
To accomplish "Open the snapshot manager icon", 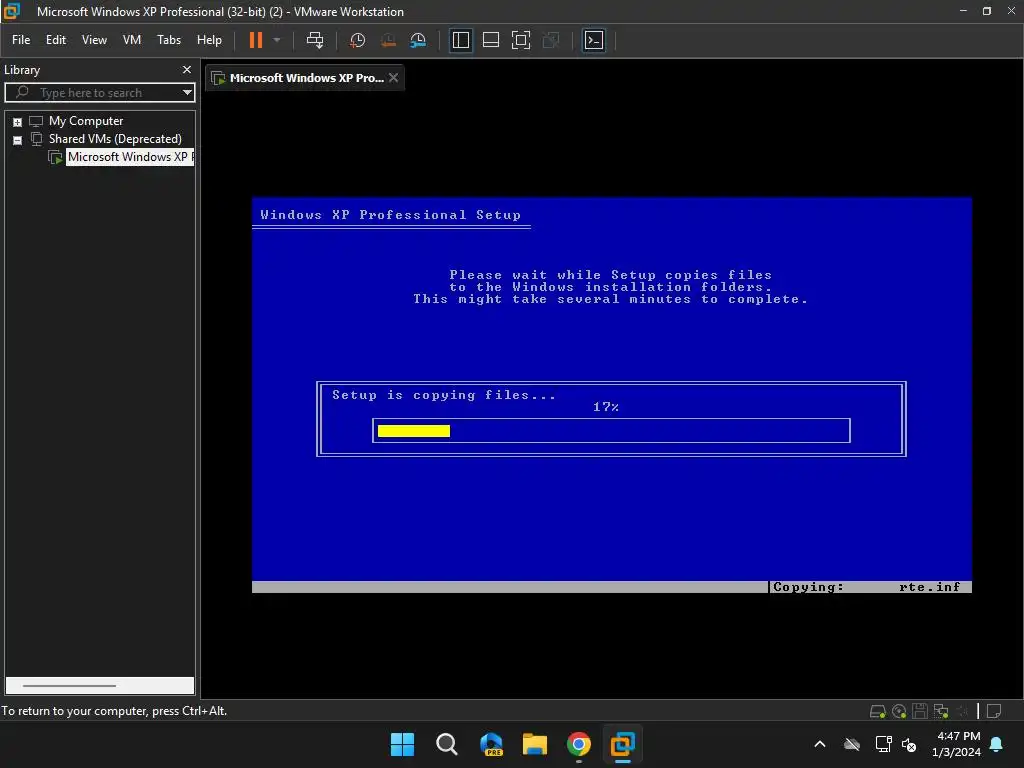I will 418,40.
